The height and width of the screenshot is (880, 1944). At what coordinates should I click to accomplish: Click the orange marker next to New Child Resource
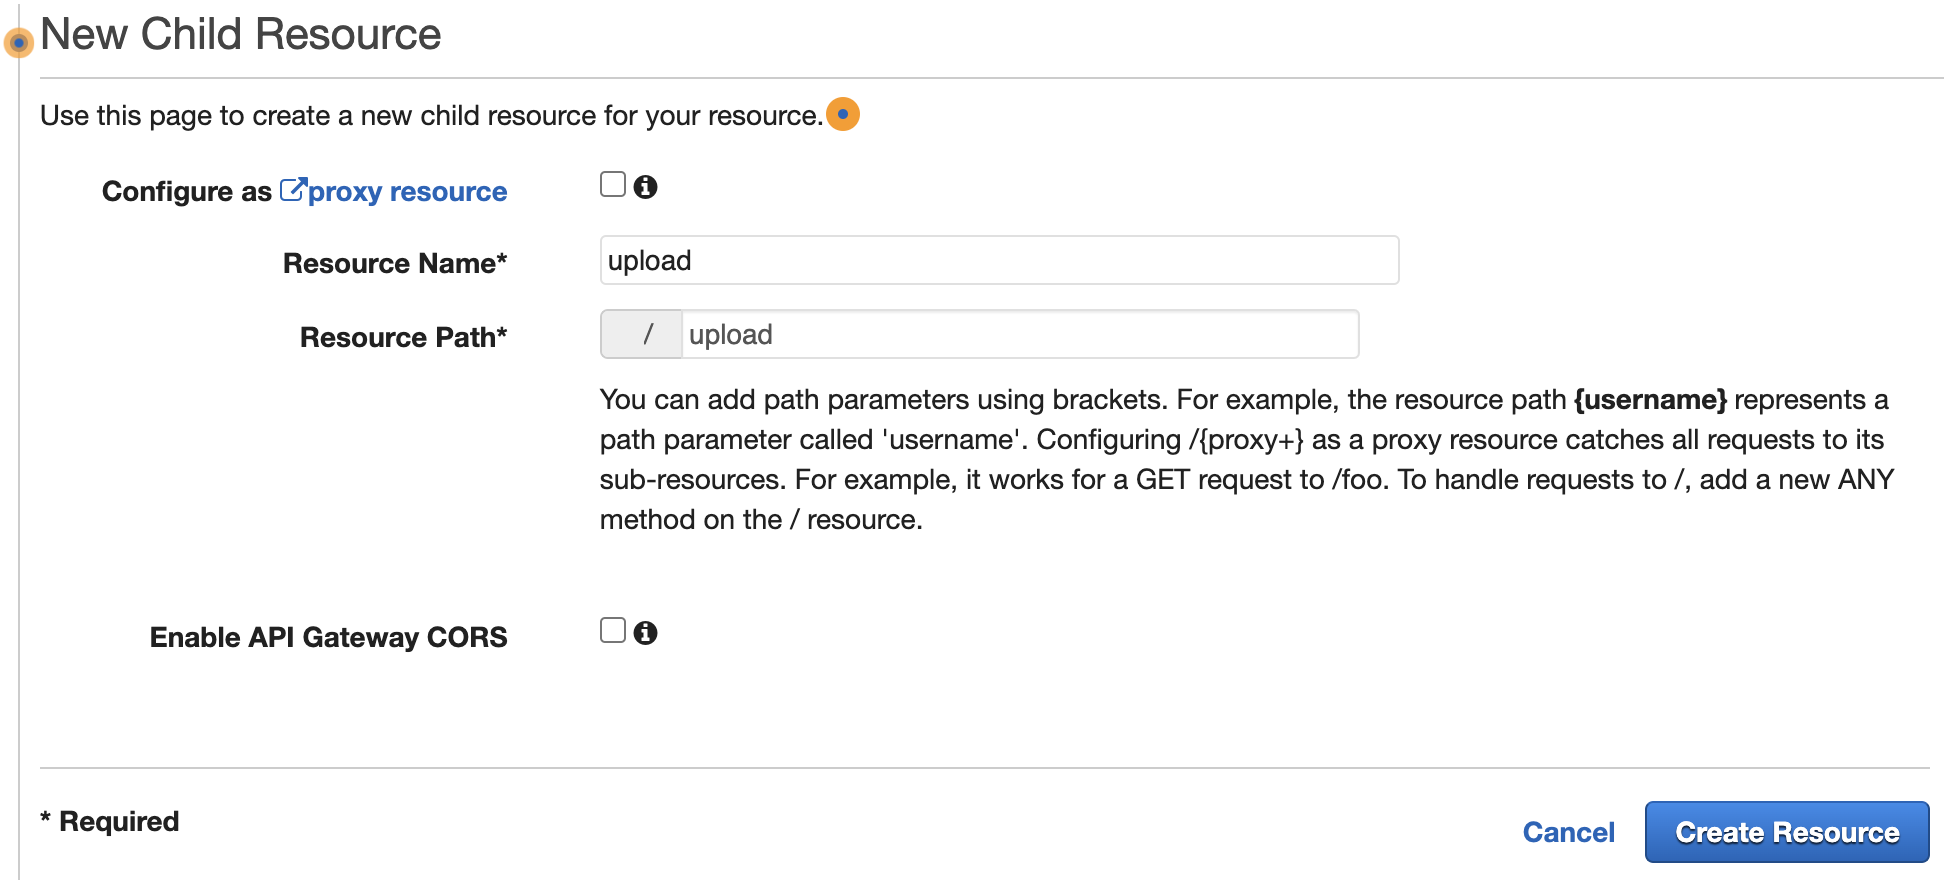tap(16, 42)
